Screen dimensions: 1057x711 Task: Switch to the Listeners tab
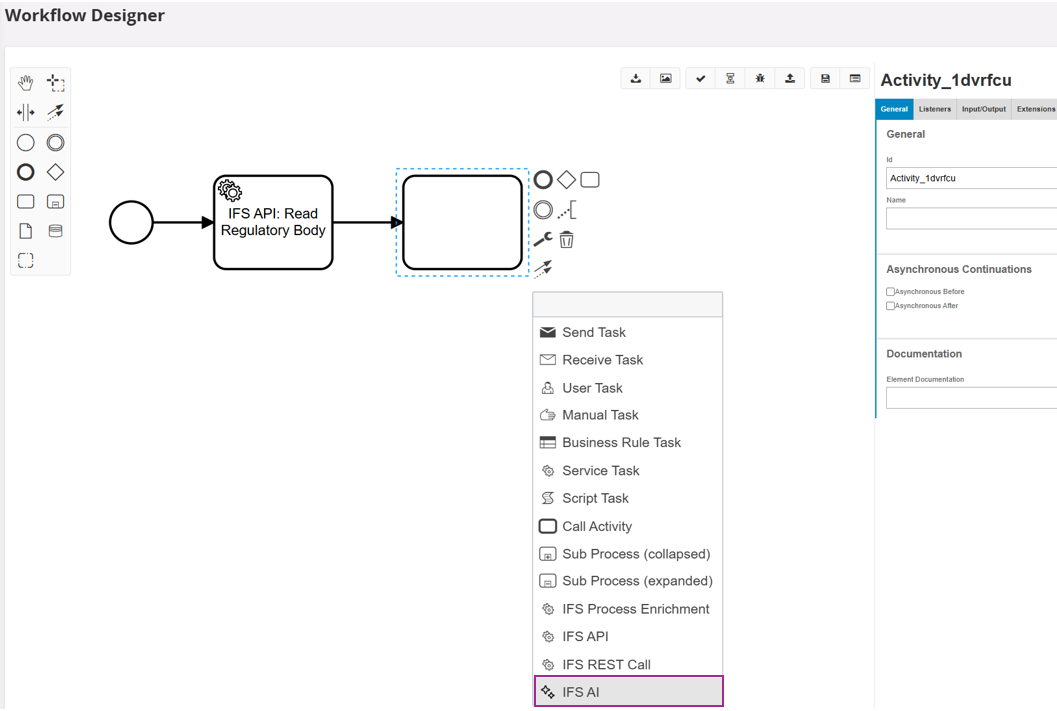[x=934, y=109]
